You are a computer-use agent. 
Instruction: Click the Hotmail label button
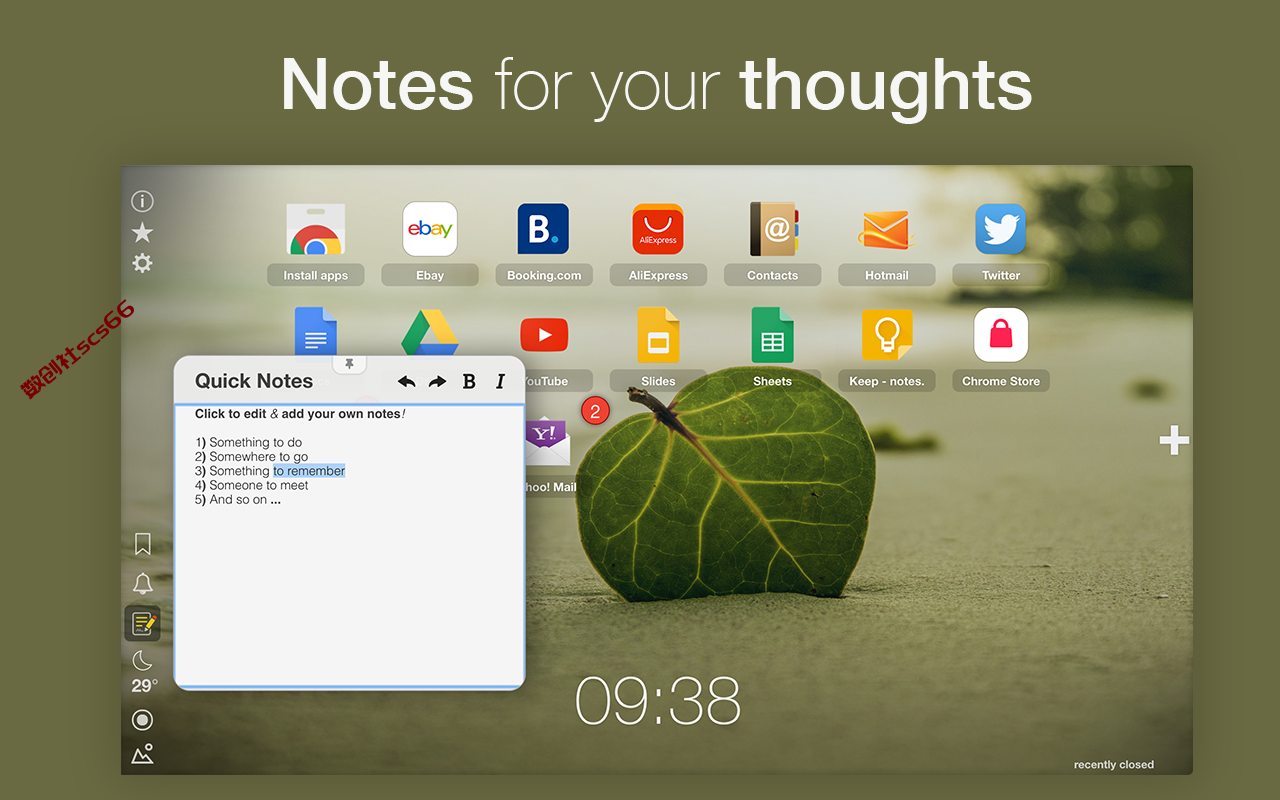tap(887, 275)
